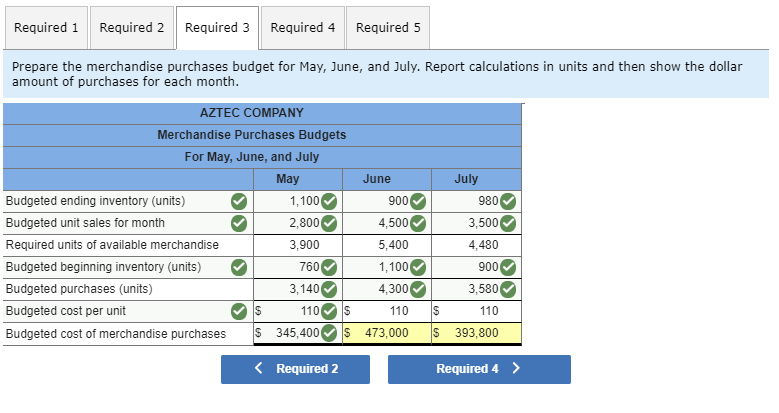Click checkmark beside Budgeted beginning inventory label
This screenshot has height=413, width=779.
239,267
